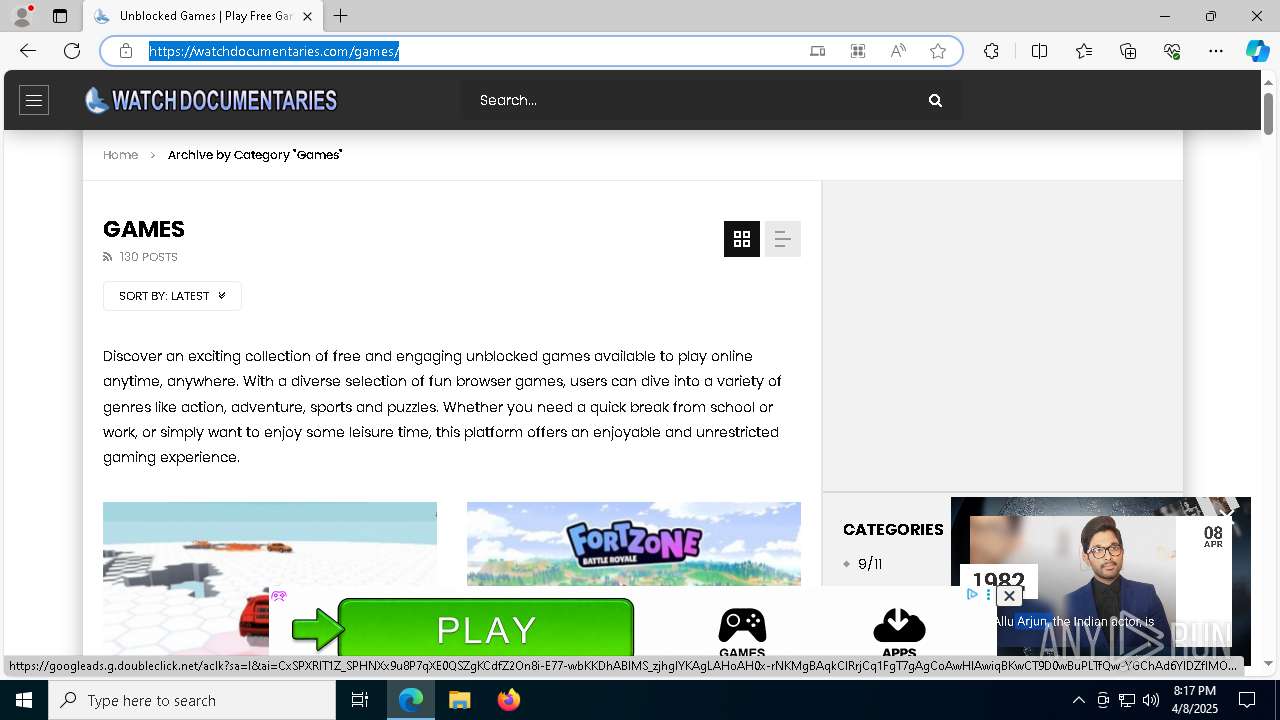The image size is (1280, 720).
Task: Open the tab actions menu
Action: [60, 16]
